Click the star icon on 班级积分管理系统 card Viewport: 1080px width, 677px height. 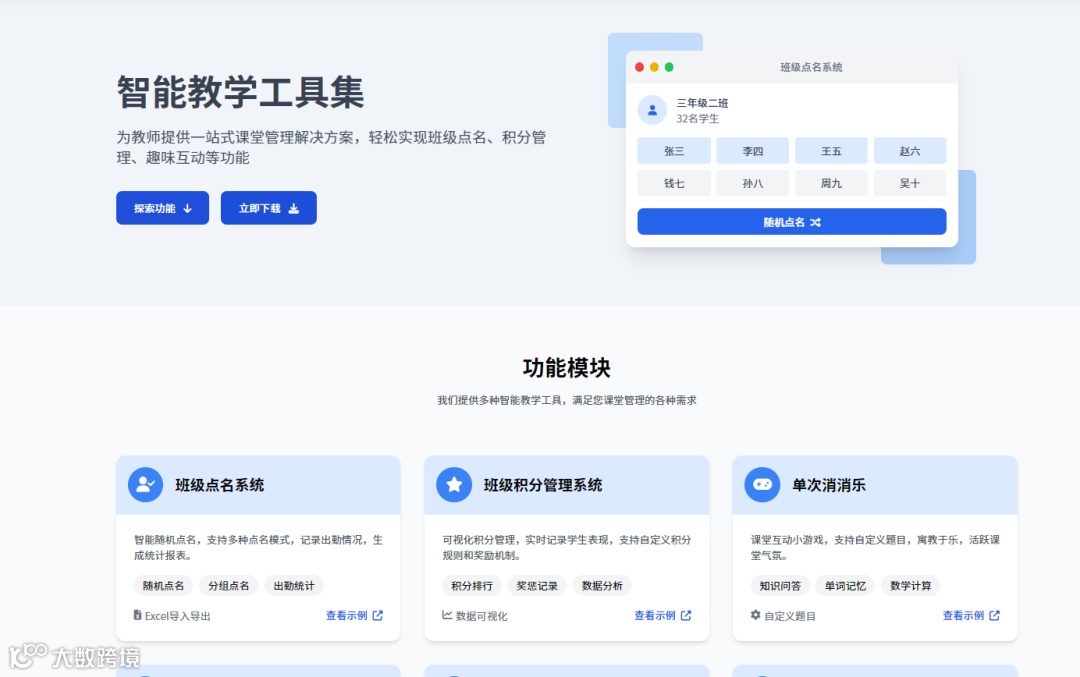(x=453, y=484)
